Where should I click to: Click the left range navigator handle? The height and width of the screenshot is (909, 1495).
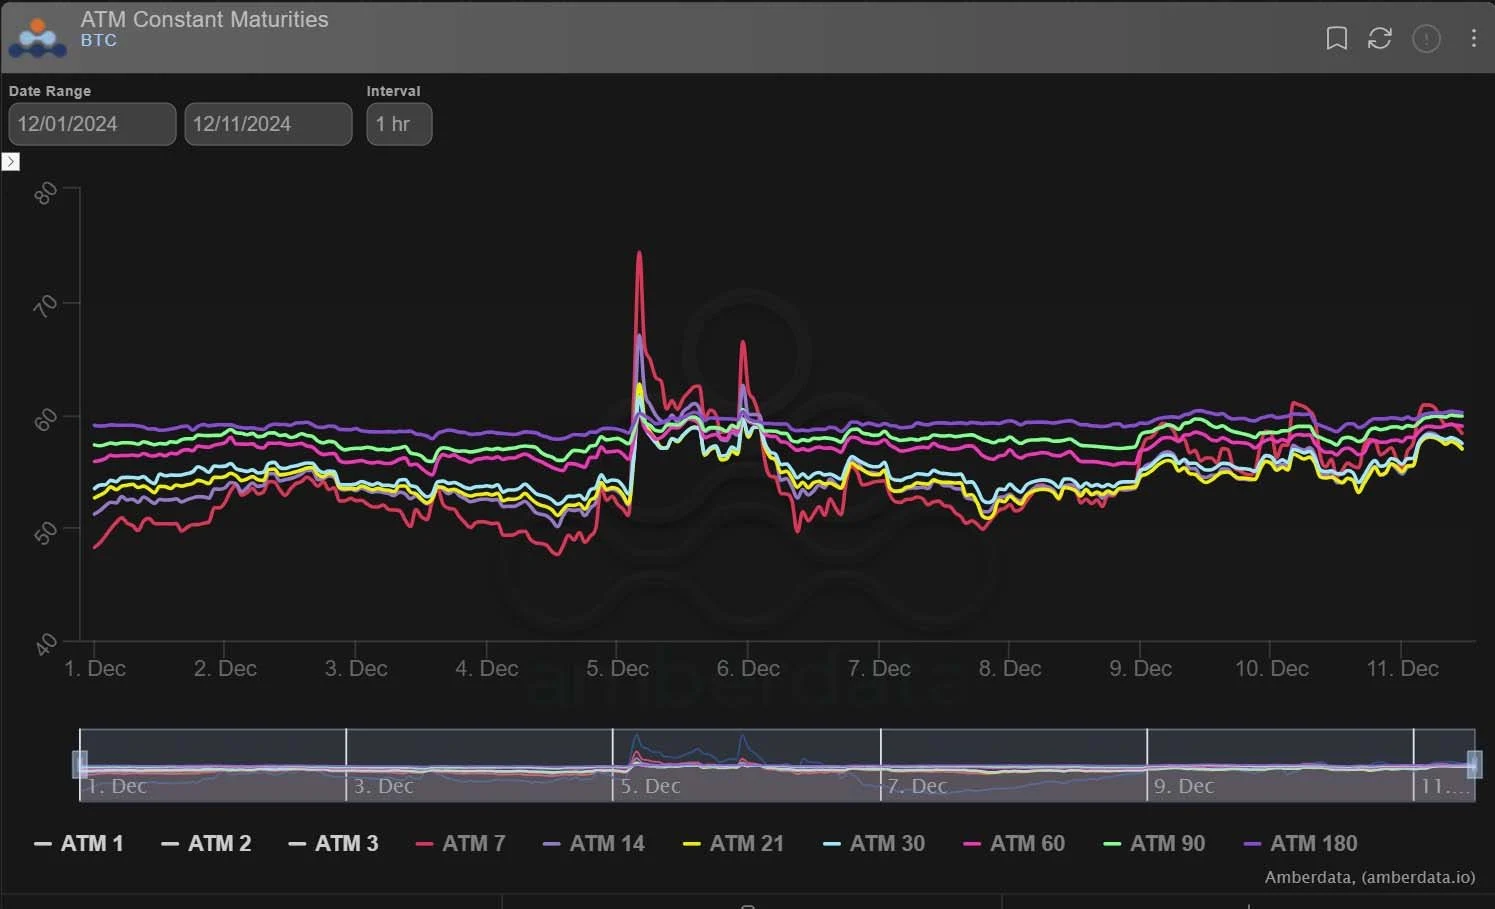(x=80, y=765)
